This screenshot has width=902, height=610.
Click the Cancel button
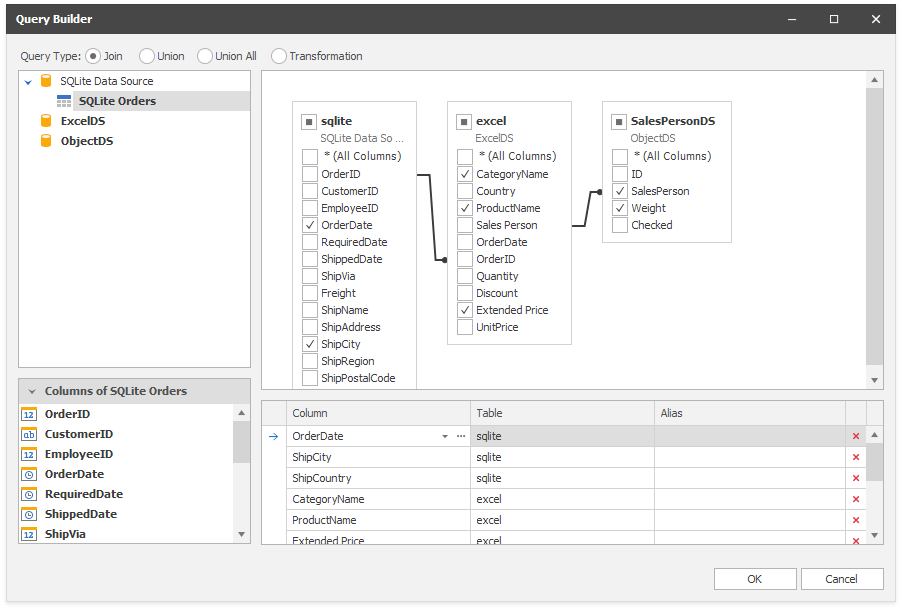[841, 578]
